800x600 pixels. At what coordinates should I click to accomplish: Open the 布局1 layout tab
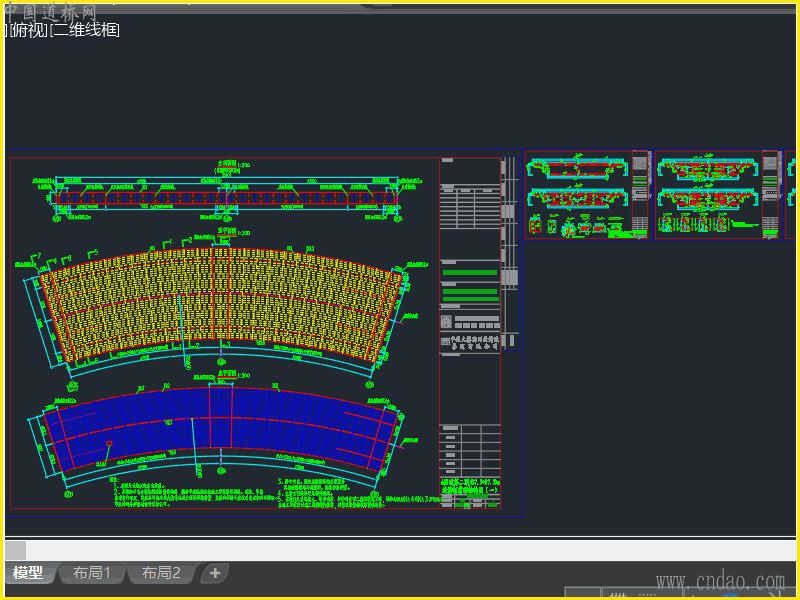click(92, 573)
